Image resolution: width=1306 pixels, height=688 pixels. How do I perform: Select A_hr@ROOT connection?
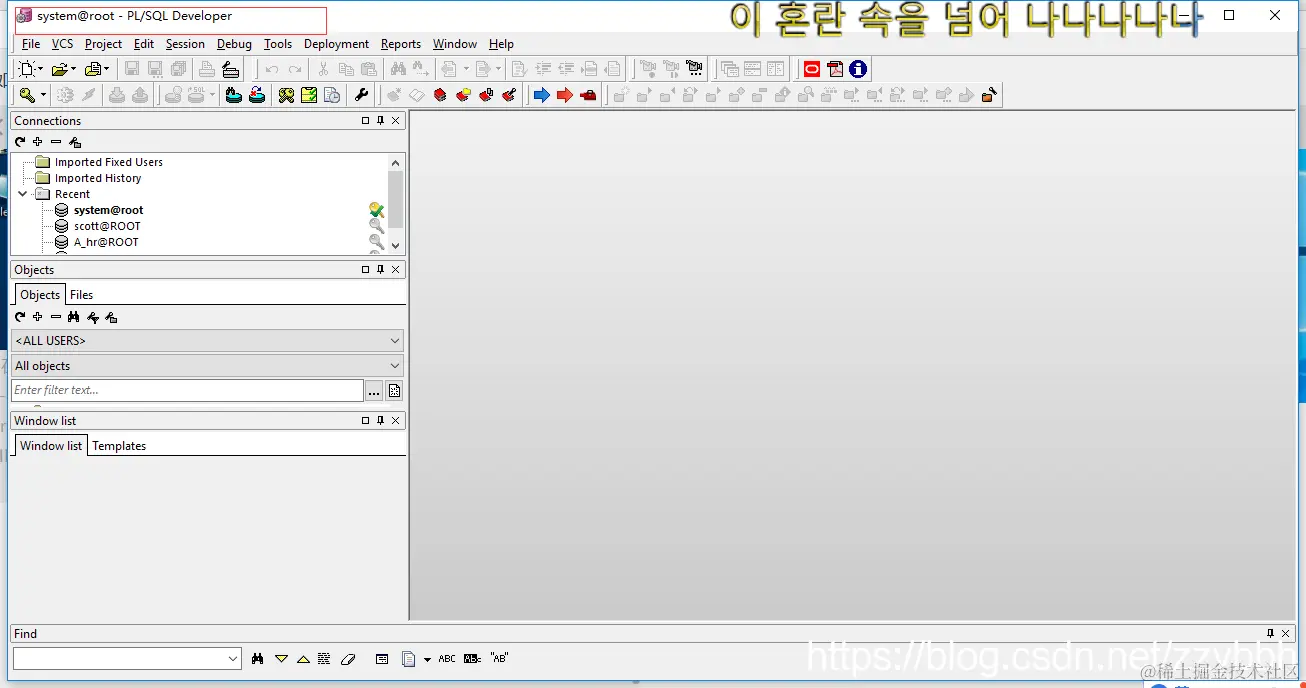pyautogui.click(x=106, y=242)
